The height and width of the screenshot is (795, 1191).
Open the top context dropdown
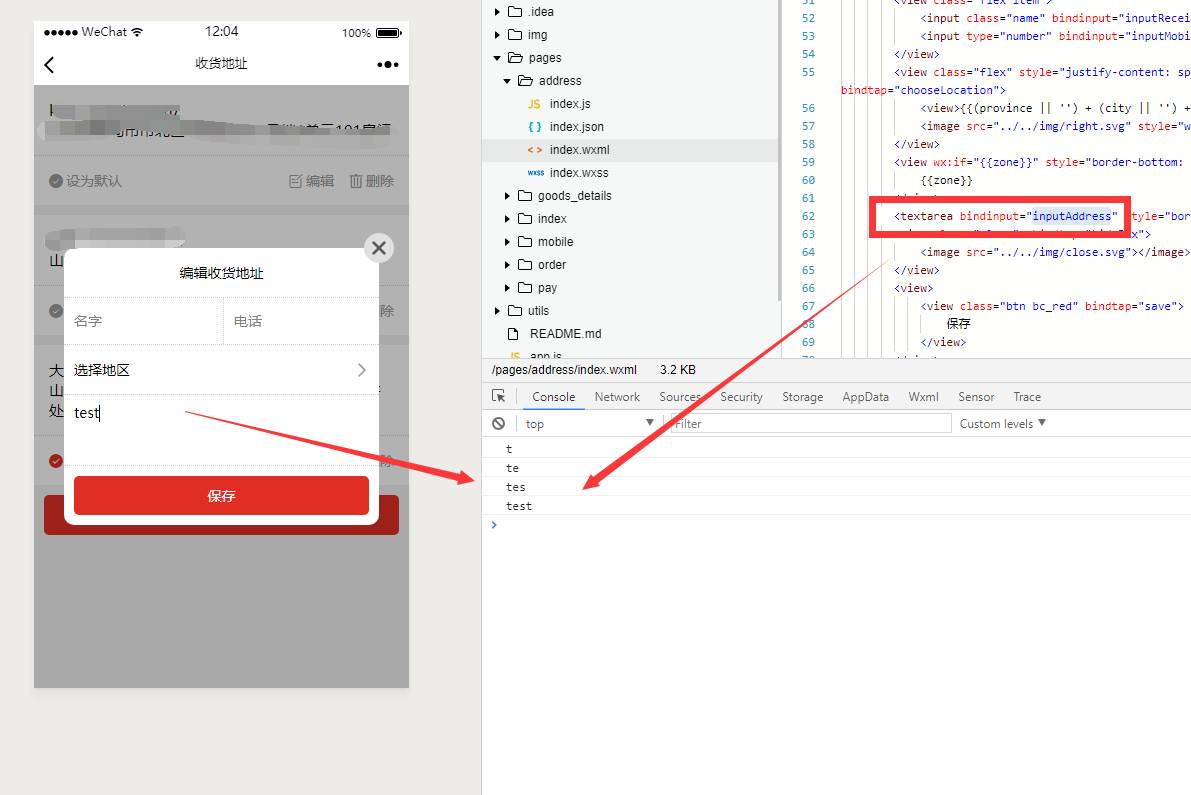(x=589, y=424)
